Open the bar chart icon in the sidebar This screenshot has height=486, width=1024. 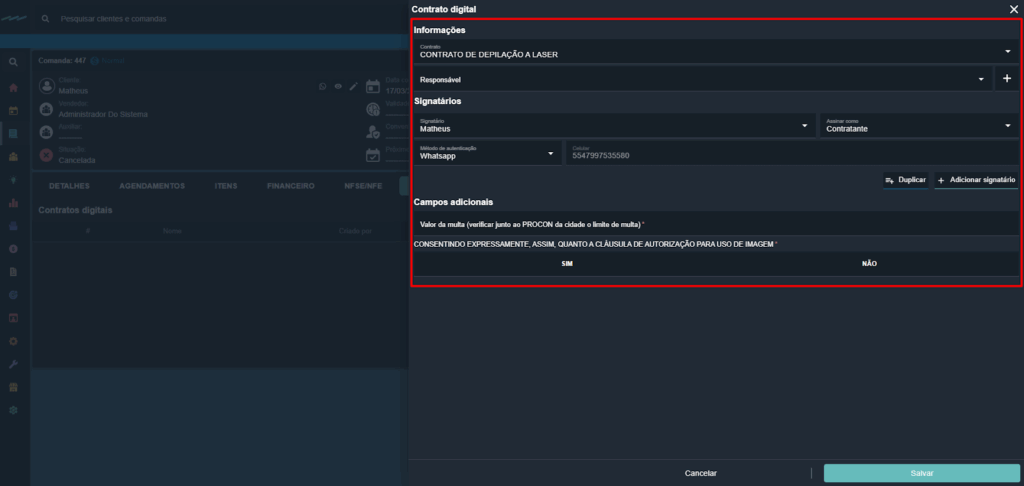click(x=13, y=203)
